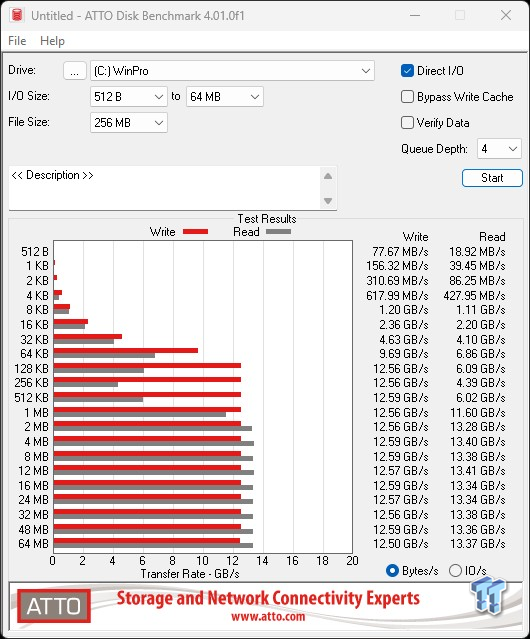Viewport: 530px width, 639px height.
Task: Click the 12 MB read value 13.41 GB/s
Action: tap(477, 471)
